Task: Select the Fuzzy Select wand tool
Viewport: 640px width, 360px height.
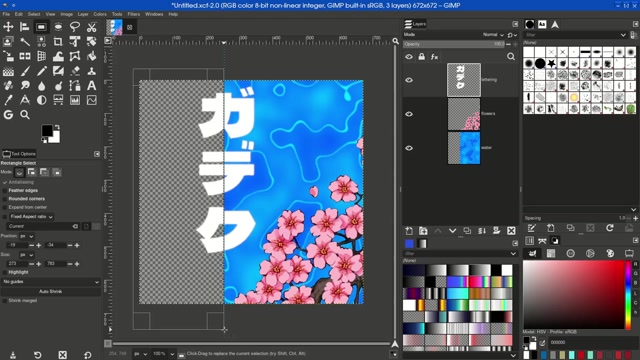Action: point(24,42)
